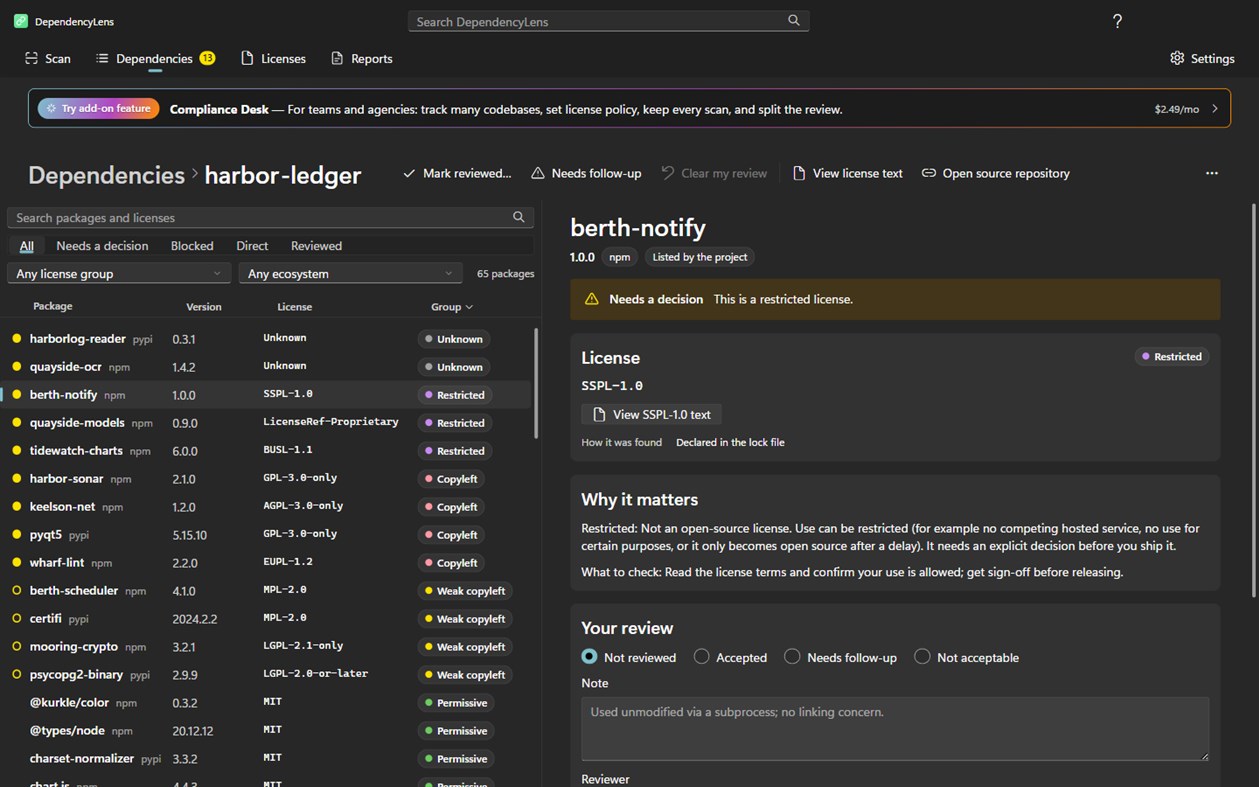
Task: Click the Clear my review button
Action: (714, 173)
